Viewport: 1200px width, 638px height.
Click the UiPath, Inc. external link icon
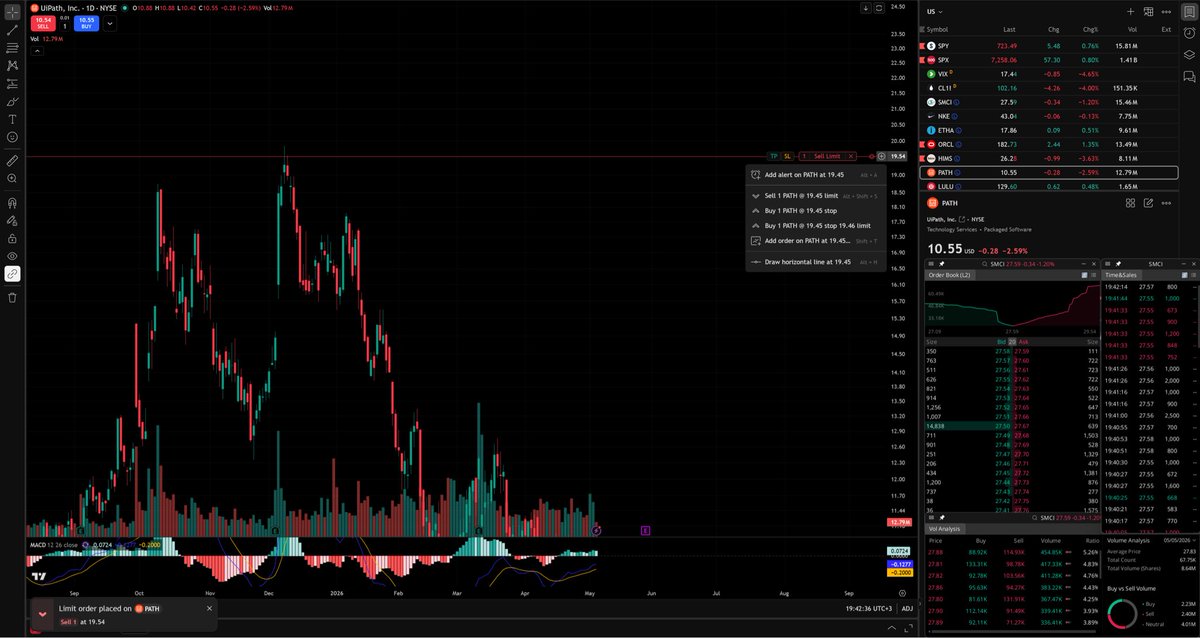point(963,218)
